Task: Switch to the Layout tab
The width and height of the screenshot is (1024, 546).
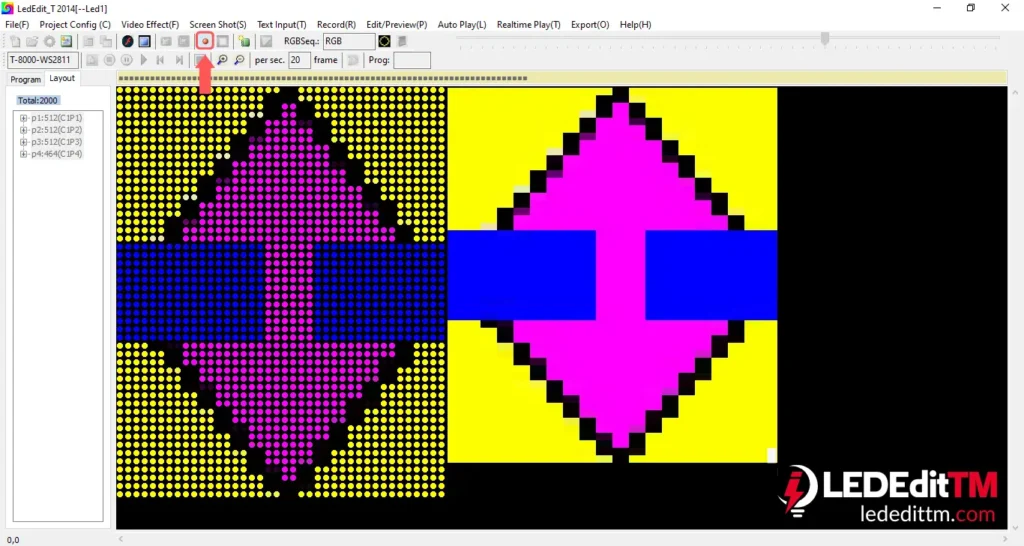Action: pos(62,78)
